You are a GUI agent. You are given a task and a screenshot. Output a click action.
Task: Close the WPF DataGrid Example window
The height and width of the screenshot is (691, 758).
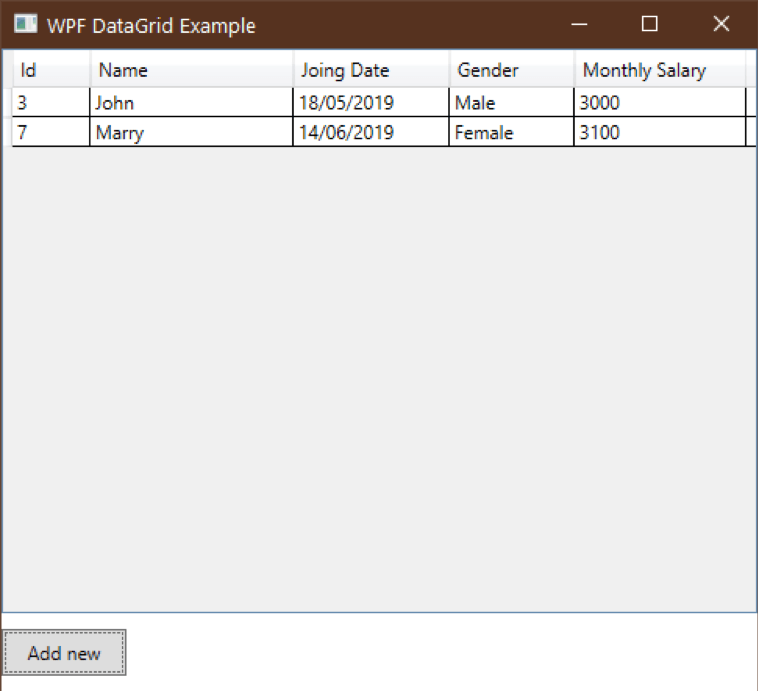click(x=721, y=24)
